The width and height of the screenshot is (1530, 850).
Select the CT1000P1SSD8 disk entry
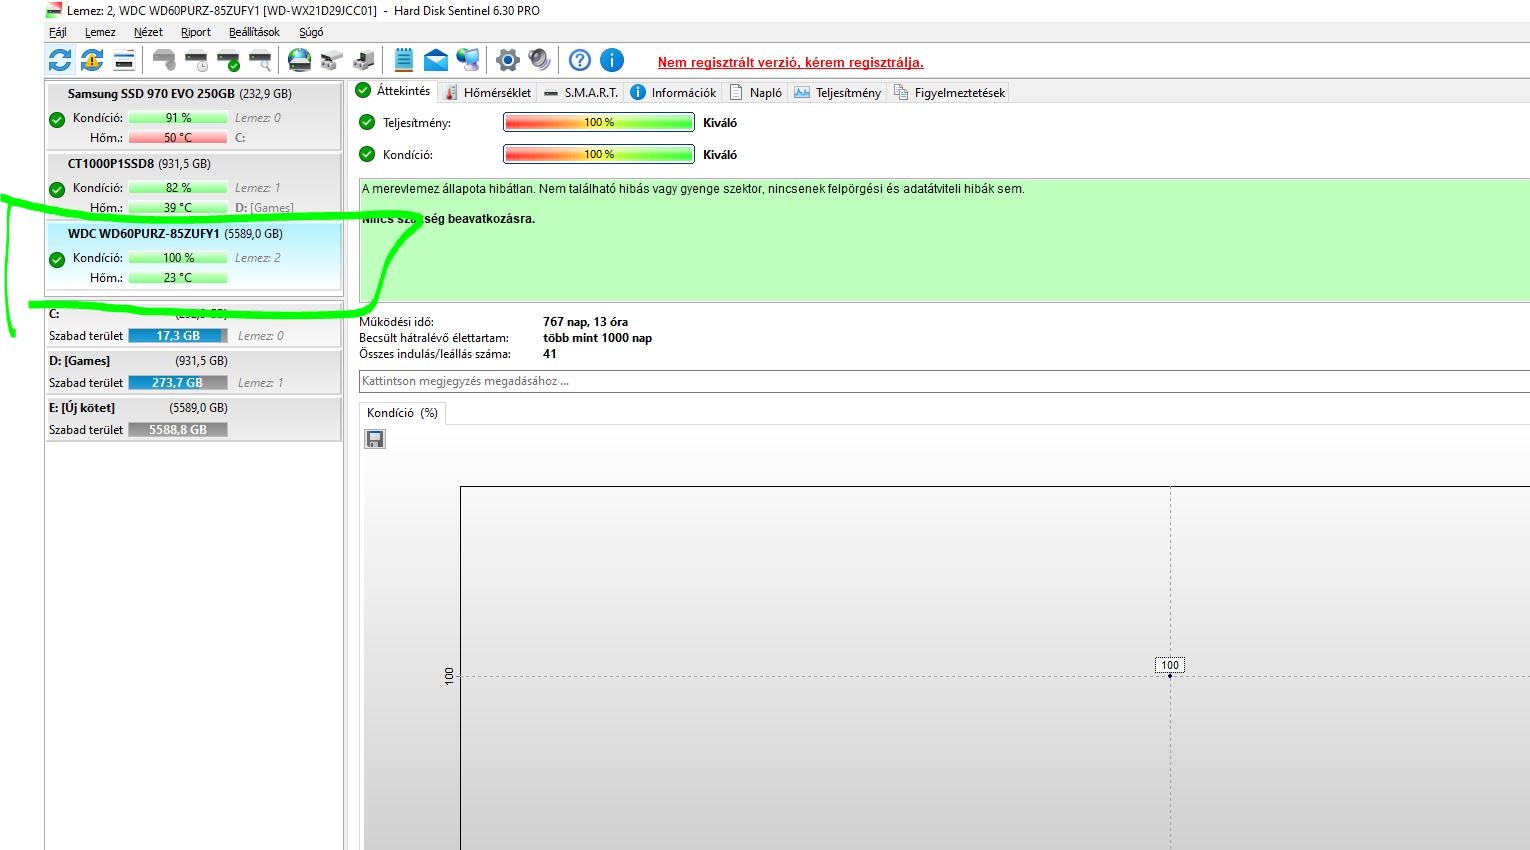[193, 185]
